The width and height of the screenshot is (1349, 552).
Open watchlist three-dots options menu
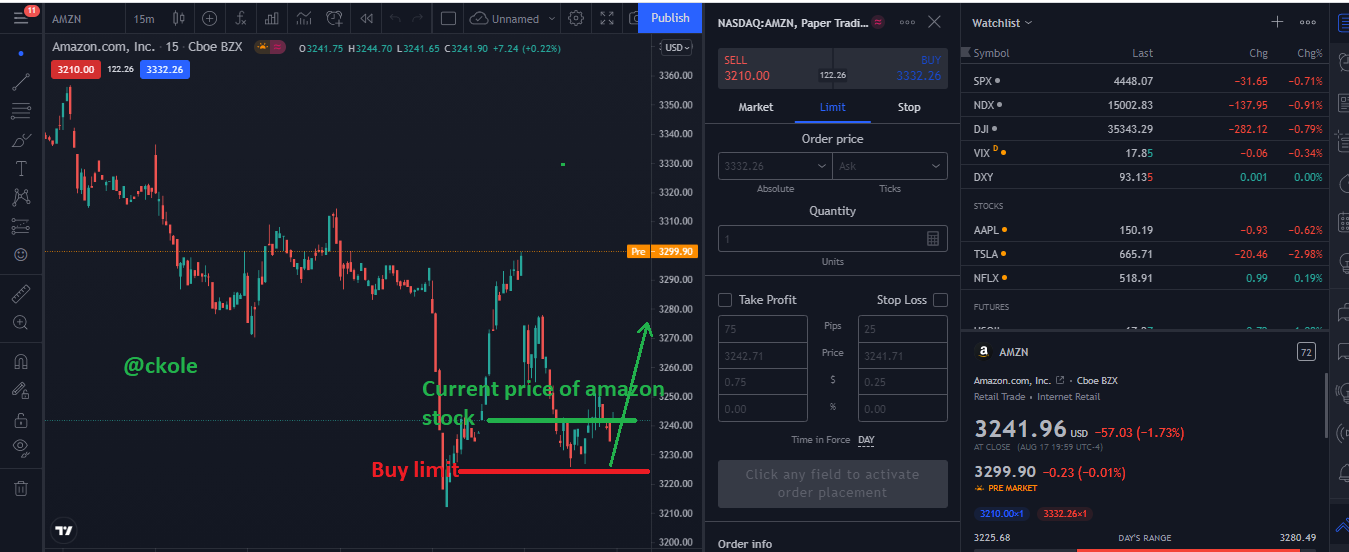(x=1308, y=22)
